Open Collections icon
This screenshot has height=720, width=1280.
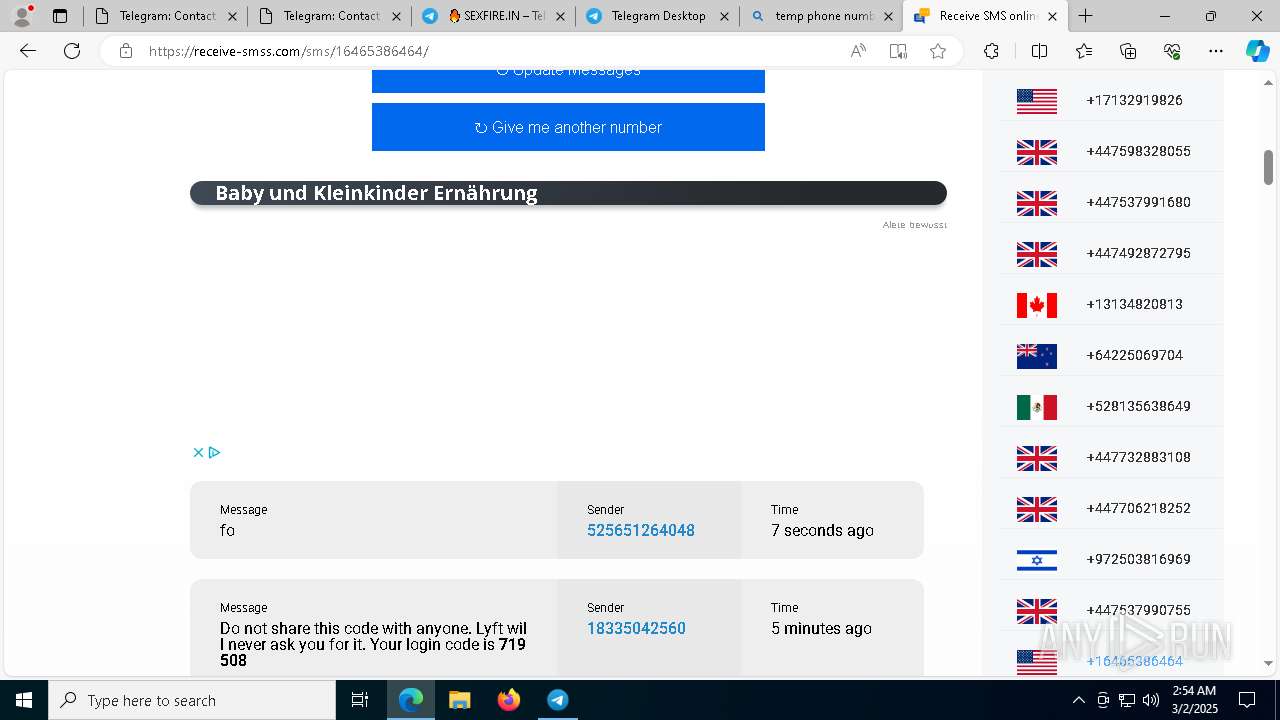tap(1128, 51)
